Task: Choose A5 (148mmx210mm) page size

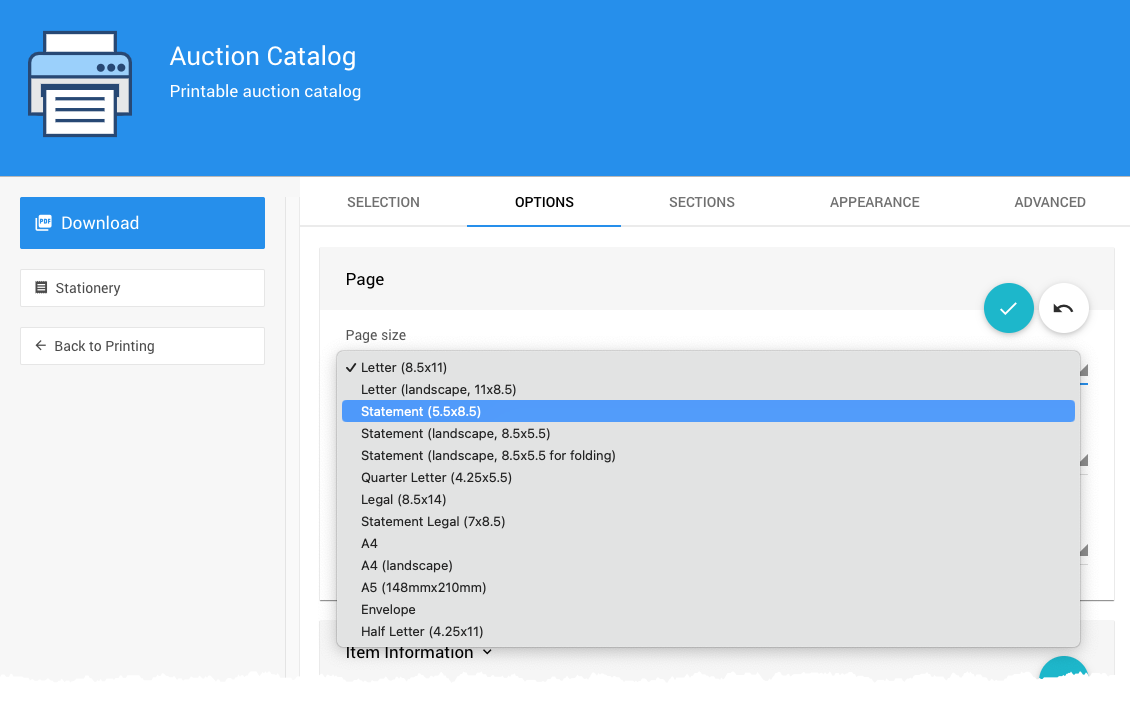Action: click(x=423, y=587)
